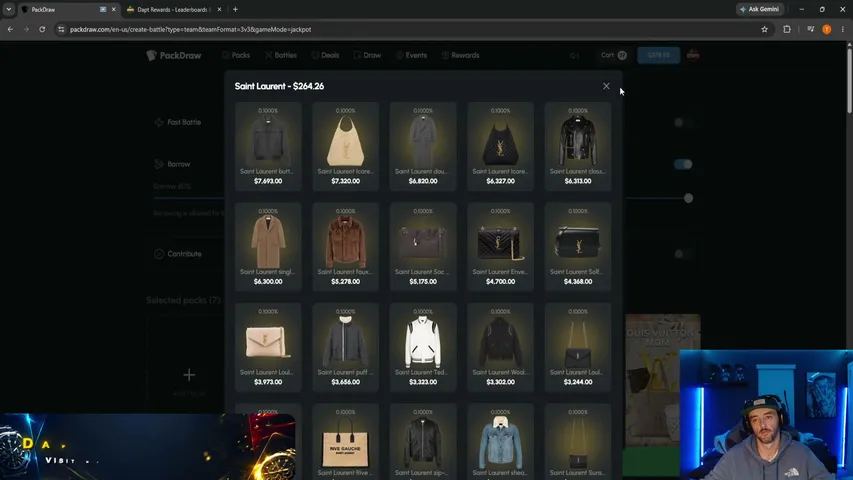Reload the page
The width and height of the screenshot is (853, 480).
click(x=42, y=29)
